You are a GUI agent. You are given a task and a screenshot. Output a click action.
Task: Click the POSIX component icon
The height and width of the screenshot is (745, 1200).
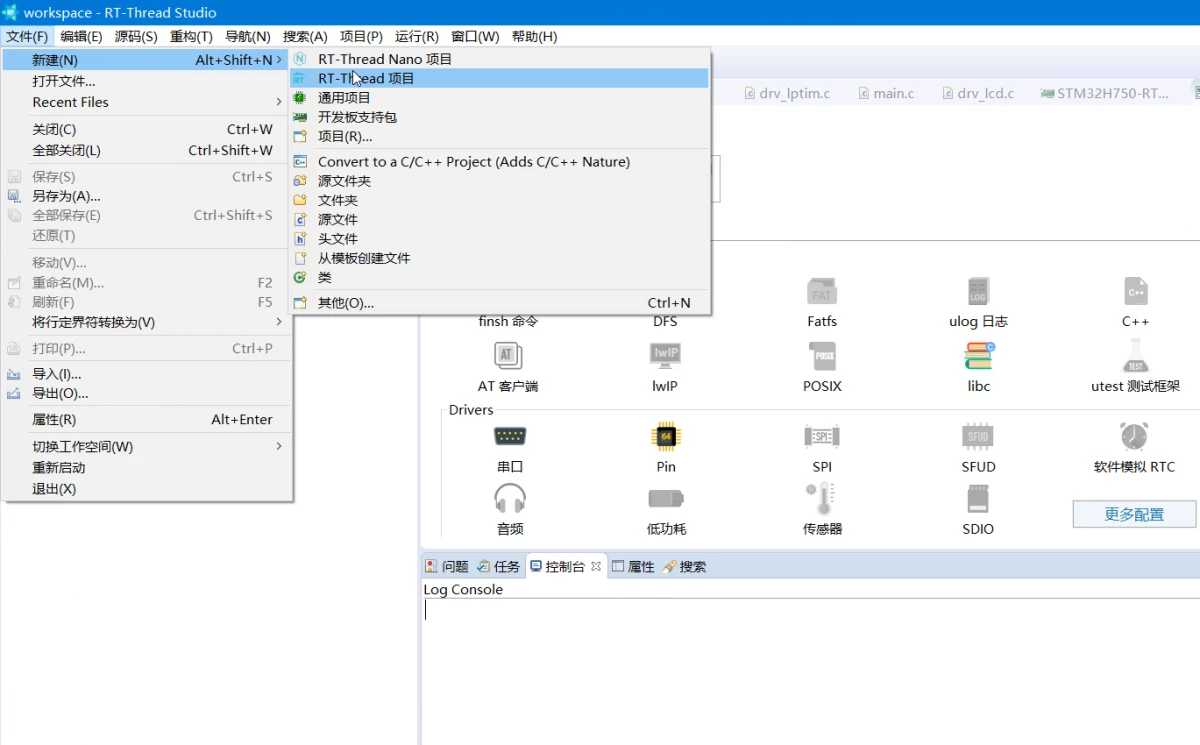[x=822, y=355]
